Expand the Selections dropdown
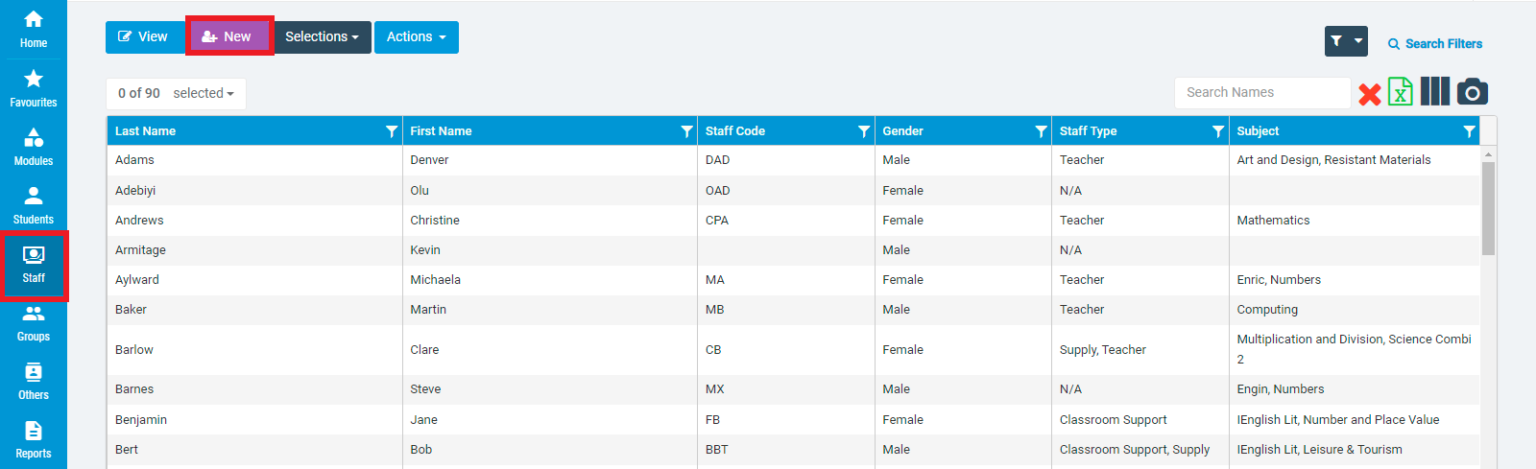The image size is (1536, 469). click(322, 37)
